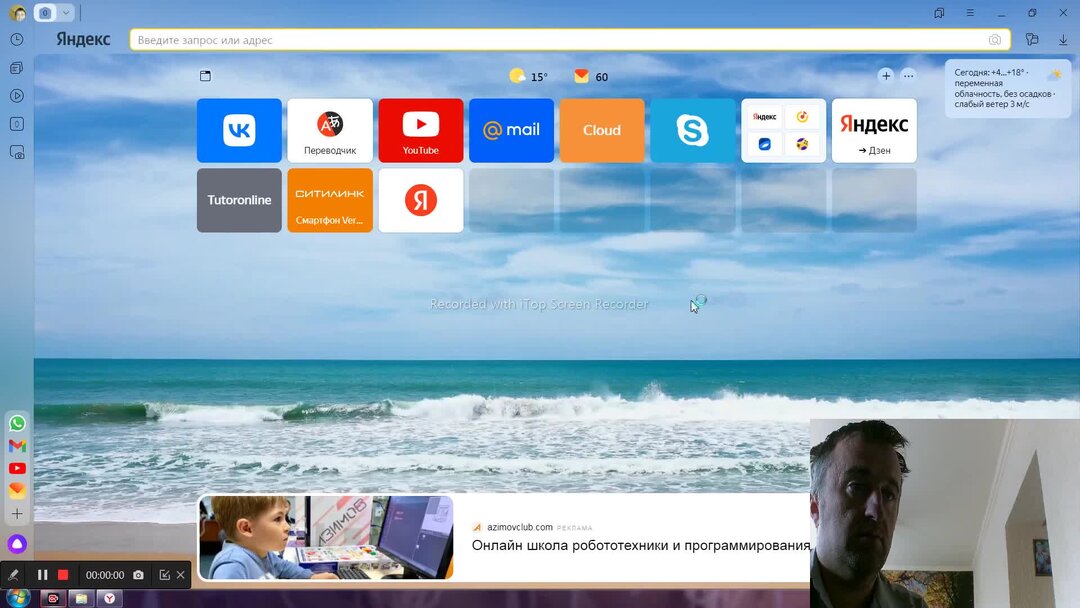1080x608 pixels.
Task: Open iTop Screen Recorder from taskbar
Action: [x=53, y=598]
